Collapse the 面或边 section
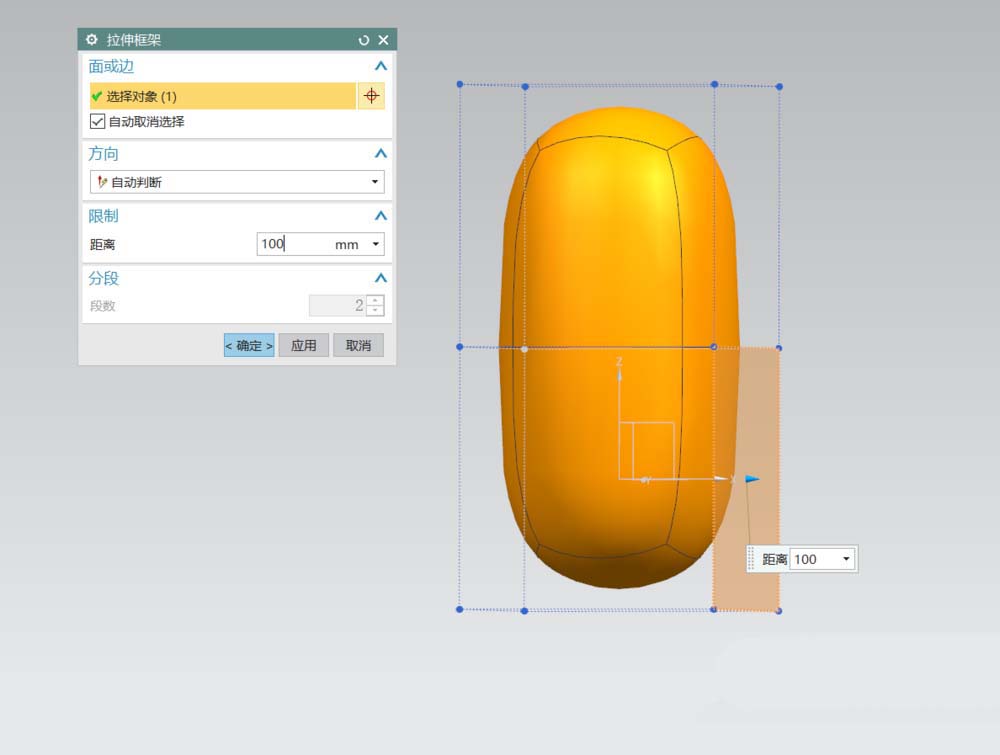The width and height of the screenshot is (1000, 755). tap(380, 67)
